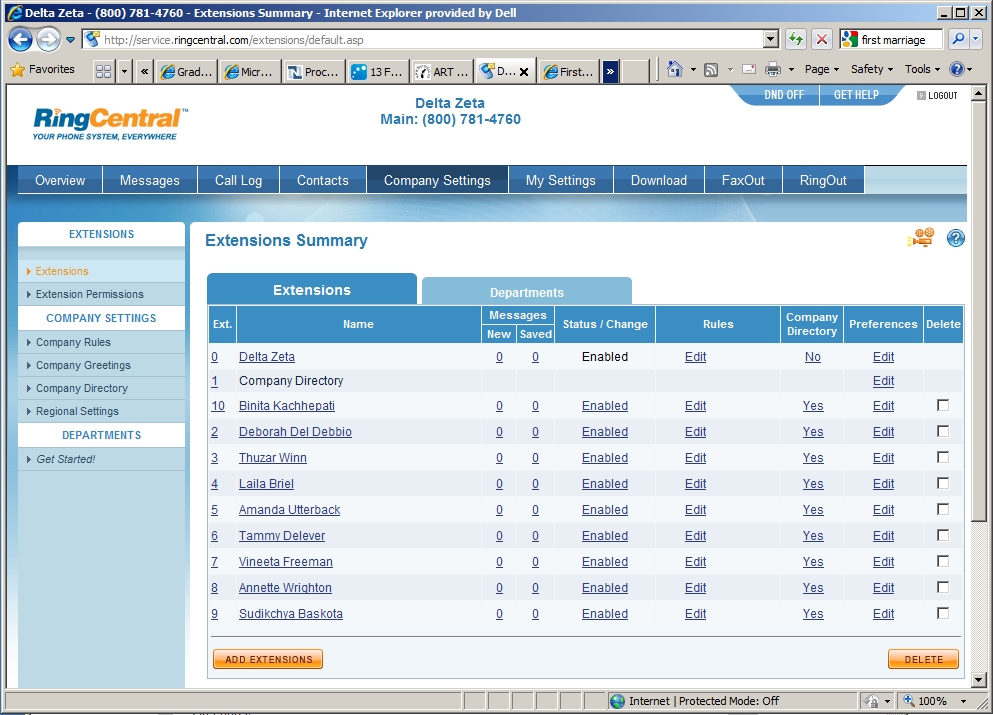Edit rules for Tammy Delever
Image resolution: width=993 pixels, height=715 pixels.
(x=695, y=535)
